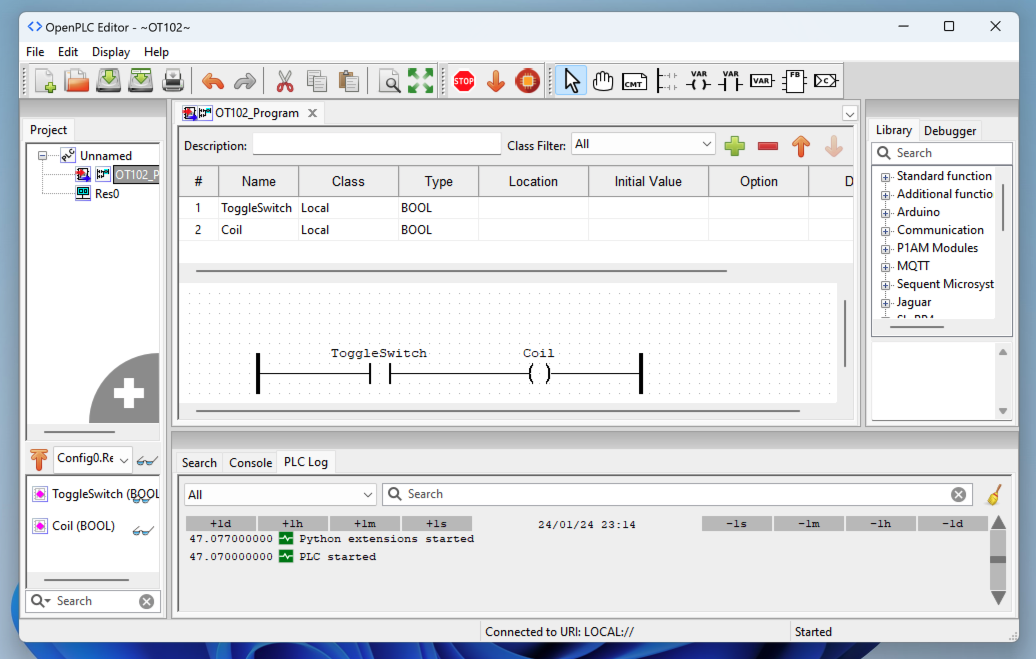Jump log forward with +1d button
The height and width of the screenshot is (659, 1036).
coord(221,523)
